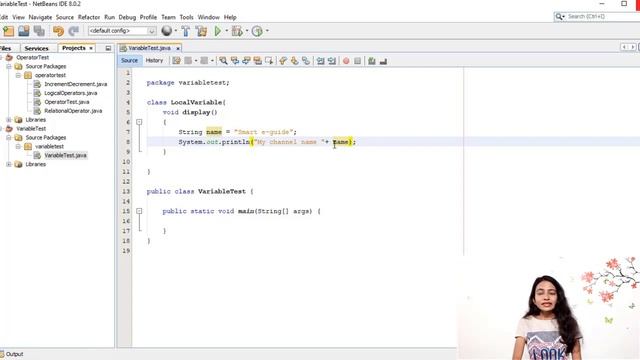Click the Comment lines icon
The image size is (640, 360).
[371, 61]
